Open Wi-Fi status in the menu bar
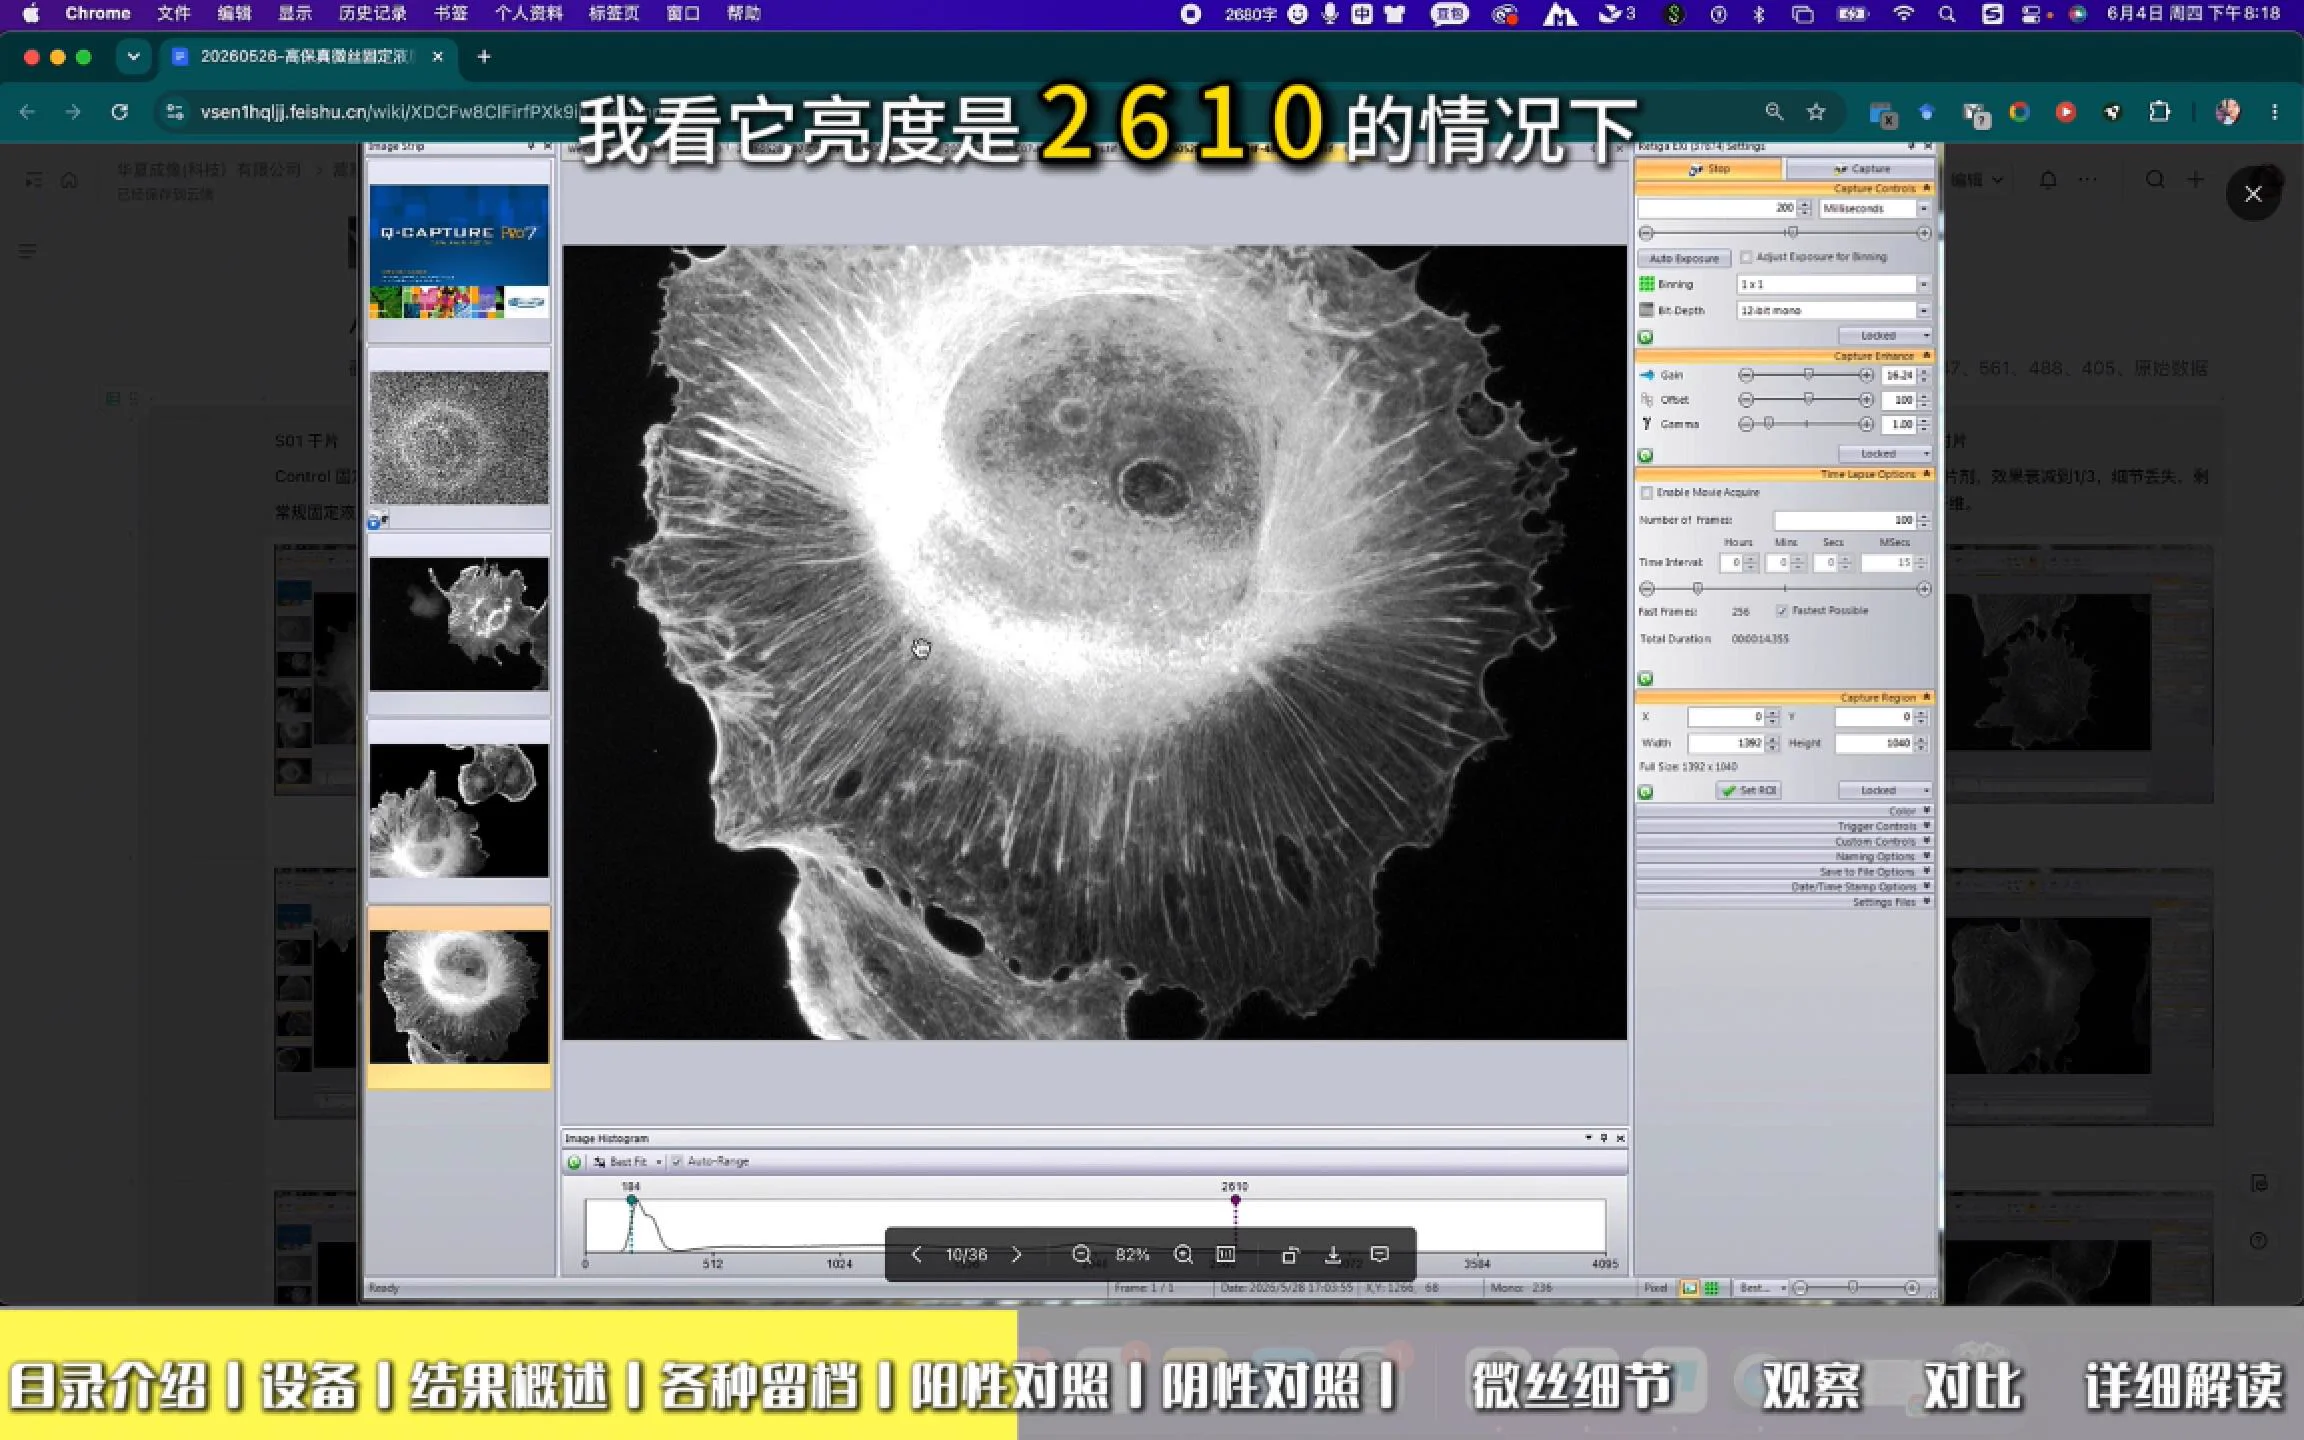Viewport: 2304px width, 1440px height. [x=1903, y=14]
